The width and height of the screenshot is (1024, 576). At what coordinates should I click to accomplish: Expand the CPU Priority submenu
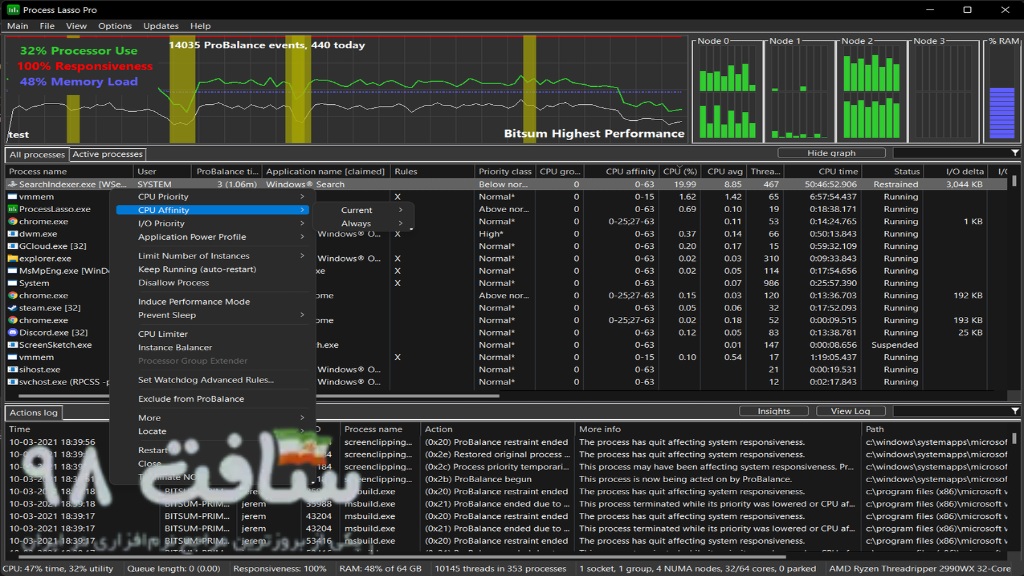coord(302,197)
